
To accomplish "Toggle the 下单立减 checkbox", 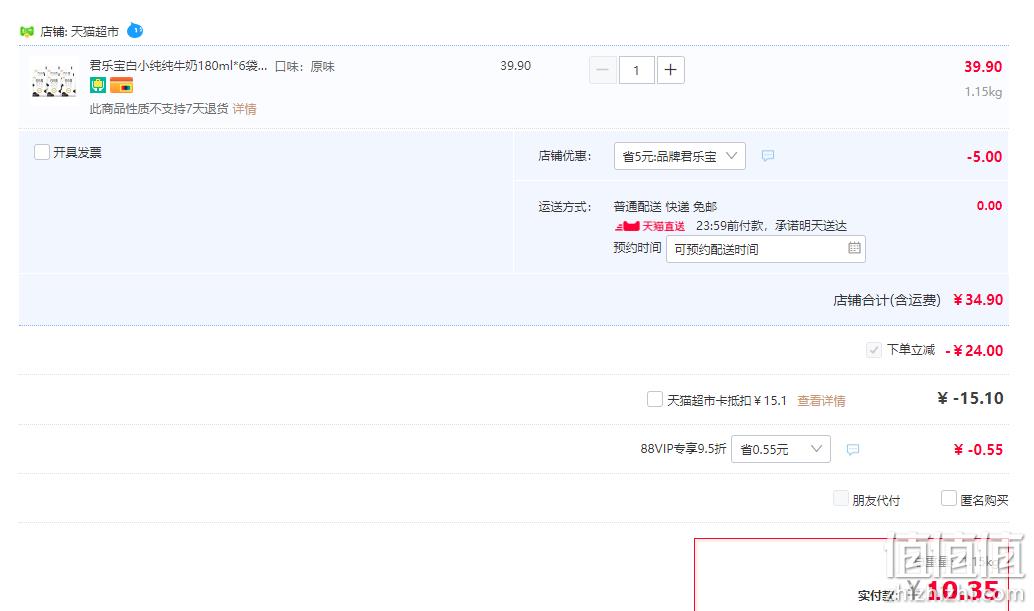I will 874,350.
